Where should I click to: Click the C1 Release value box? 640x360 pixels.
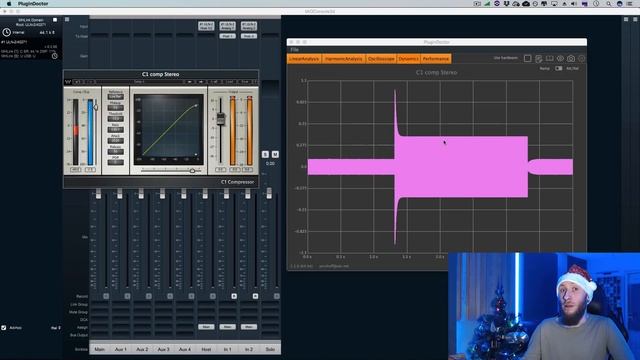pyautogui.click(x=116, y=152)
